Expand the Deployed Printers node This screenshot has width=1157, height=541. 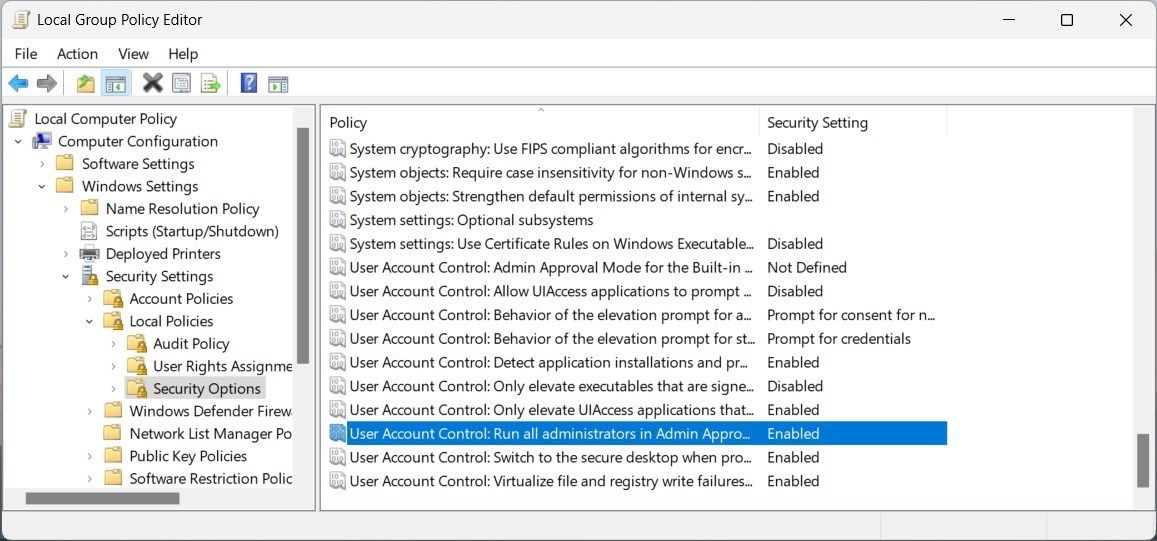tap(66, 254)
